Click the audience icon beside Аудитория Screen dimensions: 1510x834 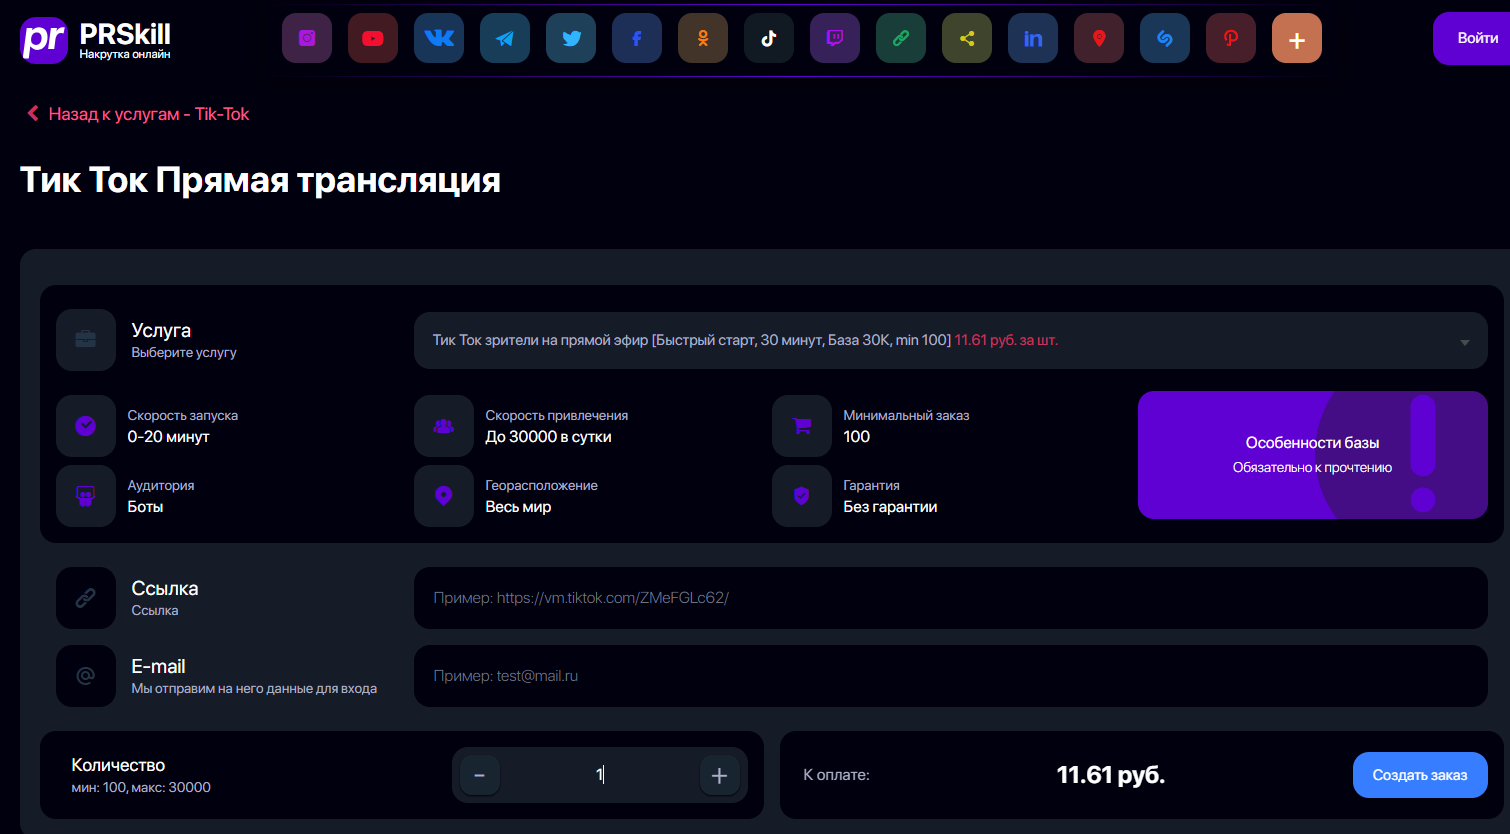86,496
